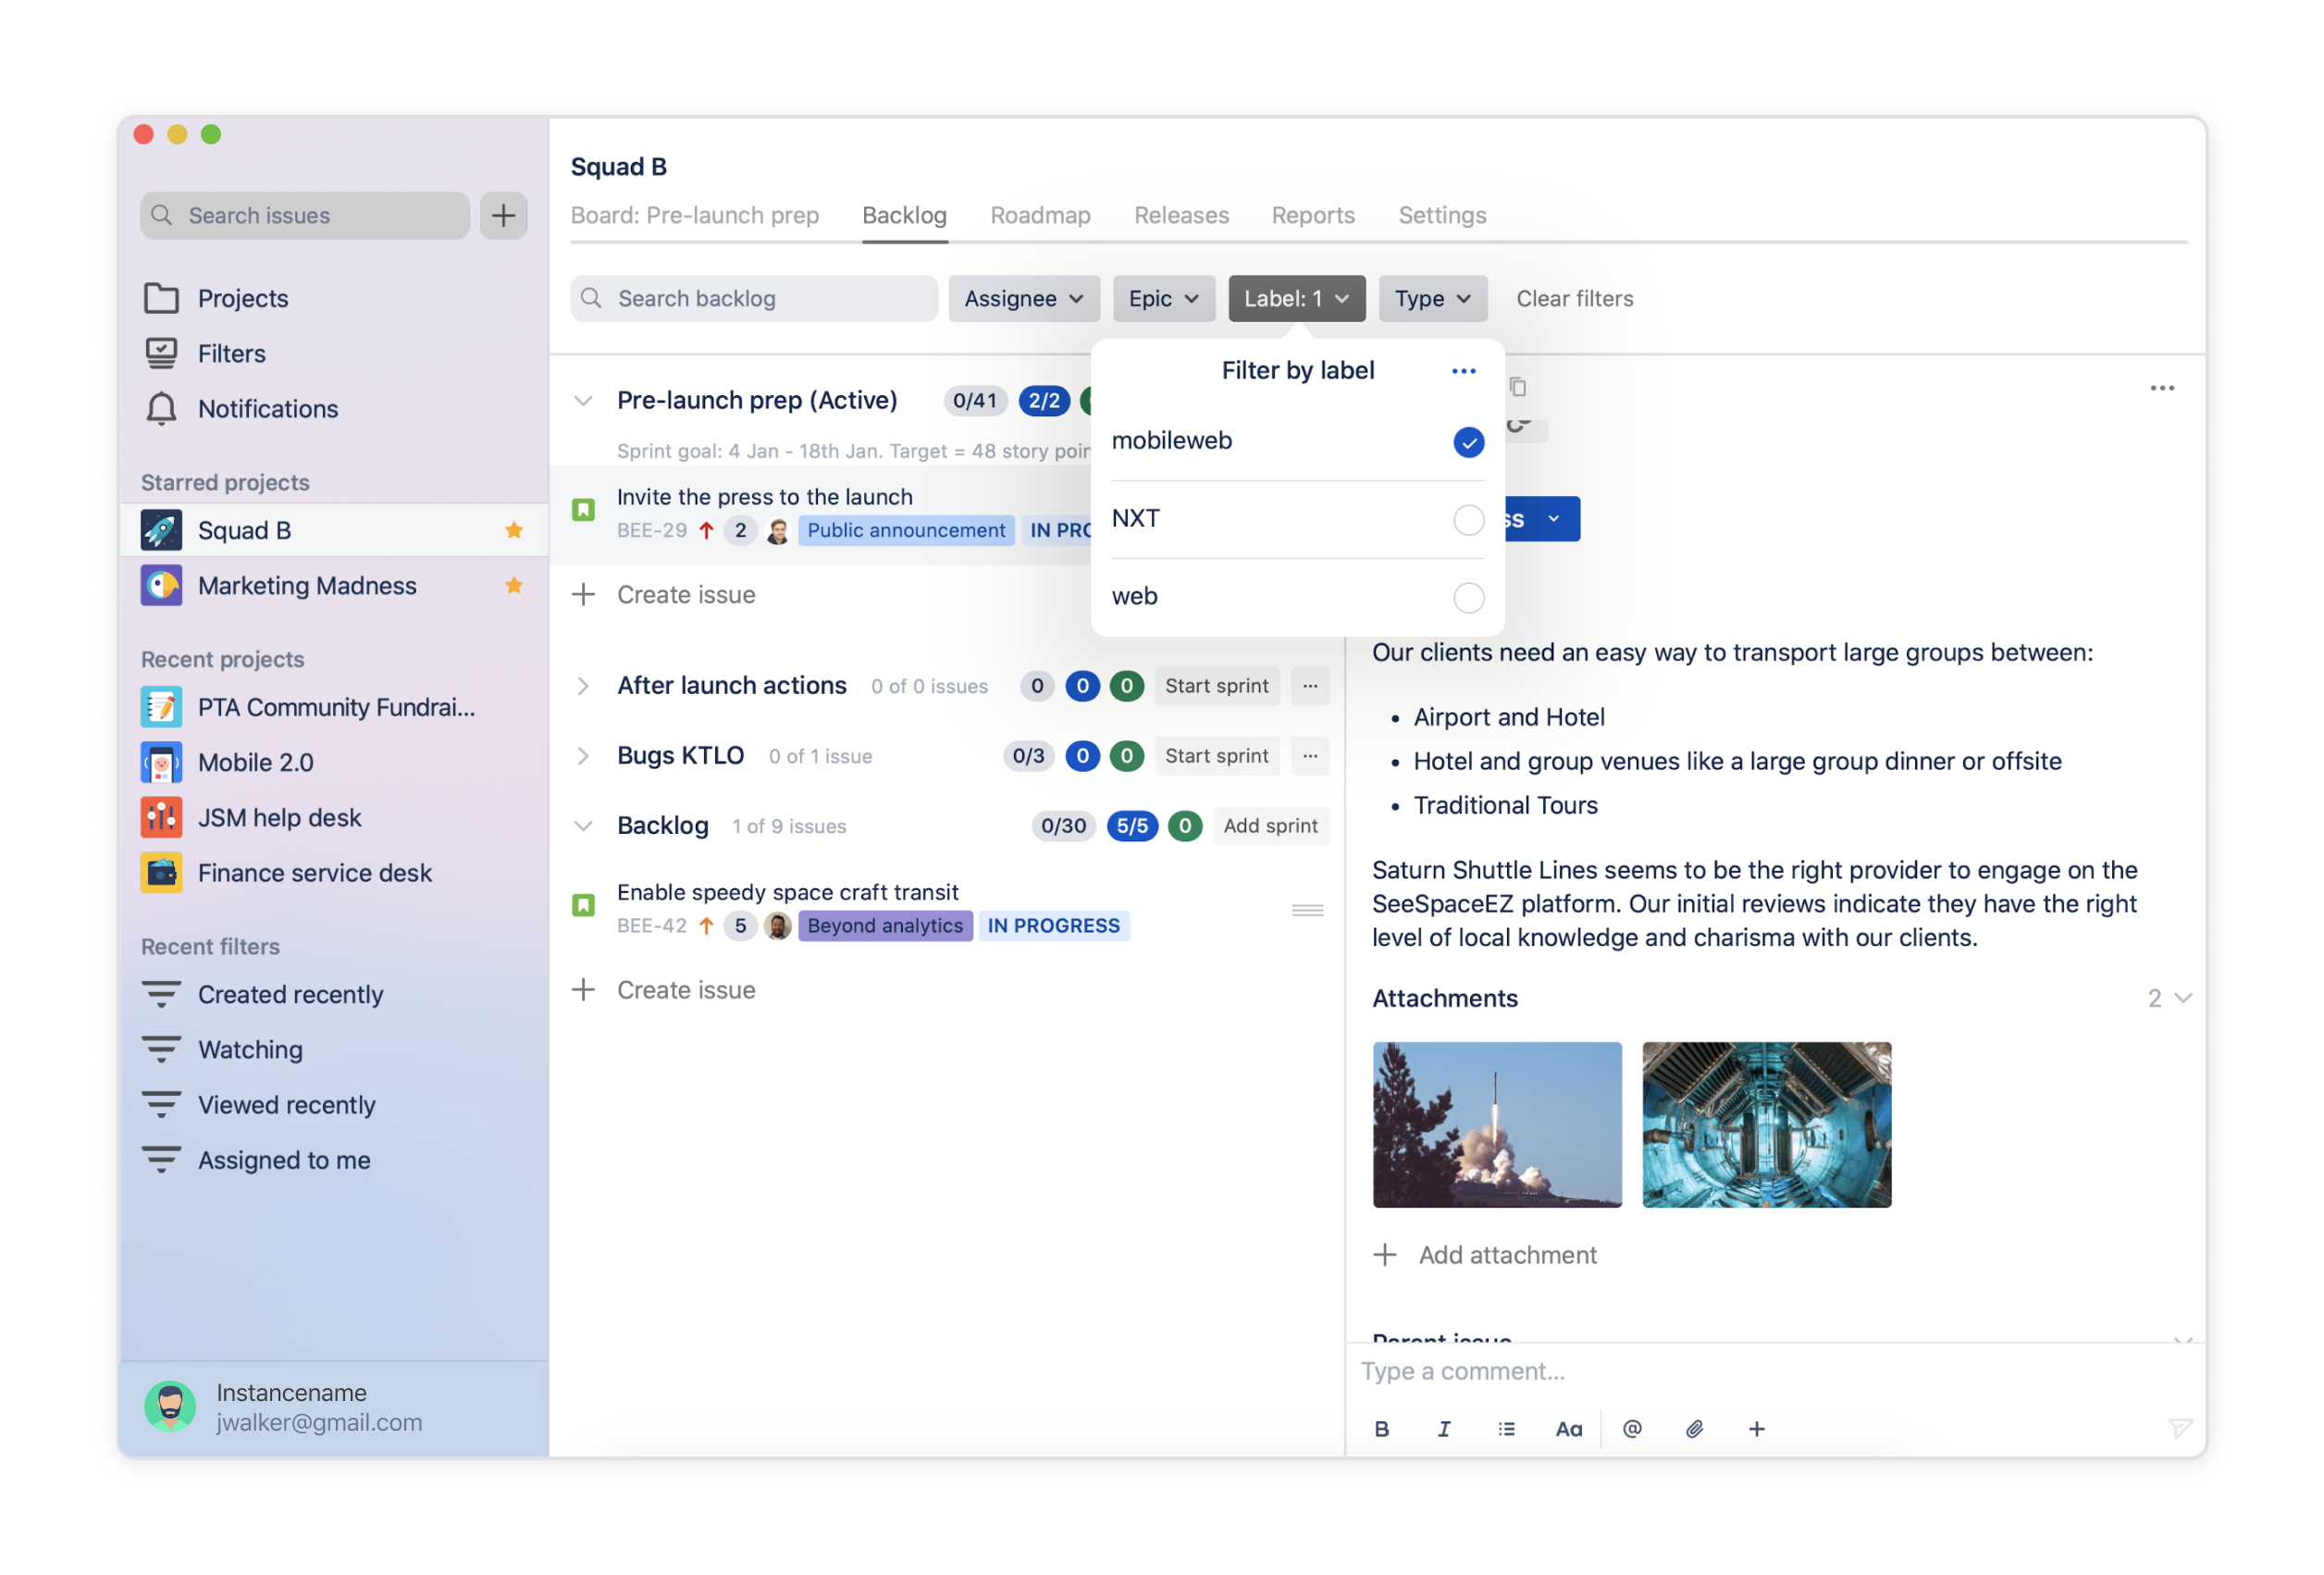Click Start sprint for Bugs KTLO
2324x1575 pixels.
(x=1216, y=755)
